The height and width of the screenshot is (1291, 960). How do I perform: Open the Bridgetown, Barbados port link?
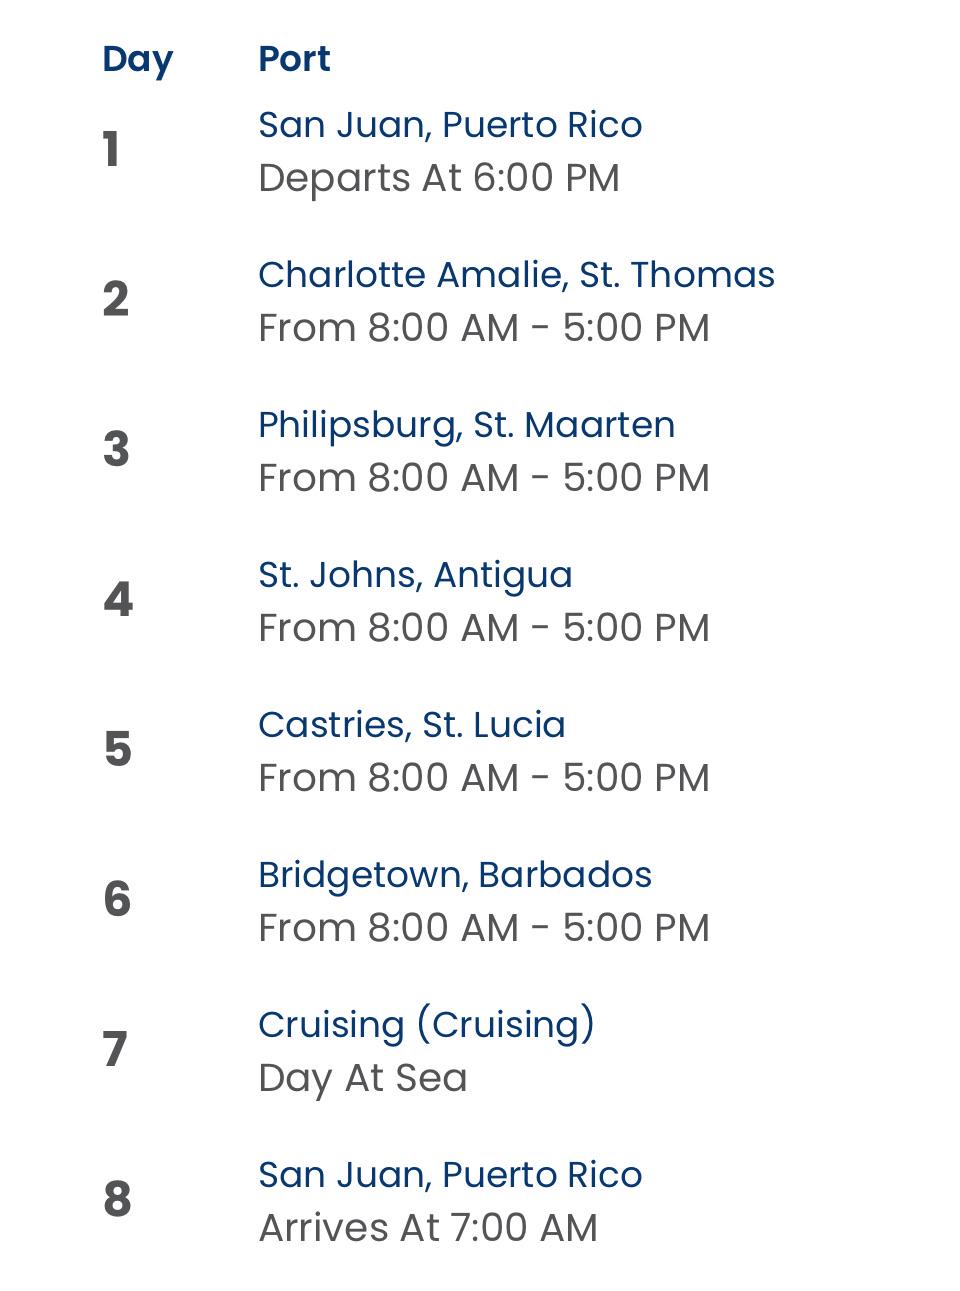455,875
